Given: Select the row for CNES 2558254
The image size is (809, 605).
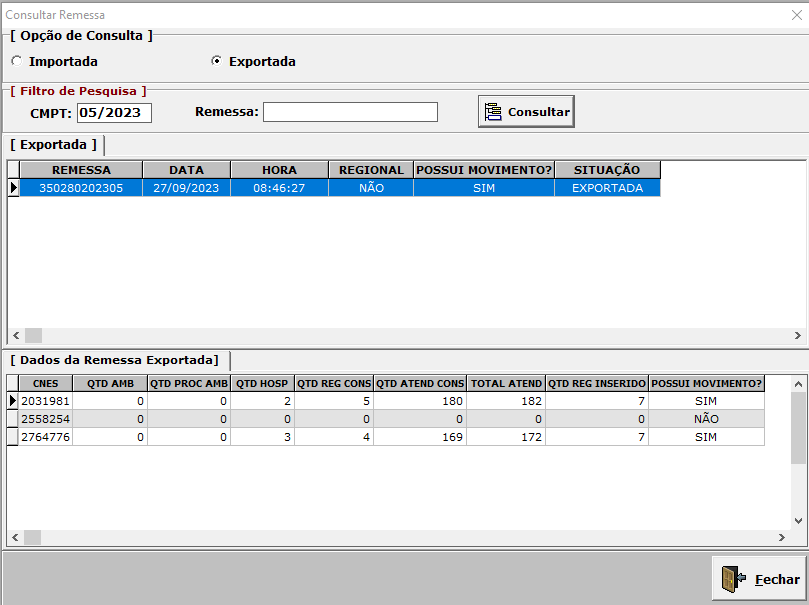Looking at the screenshot, I should click(44, 419).
